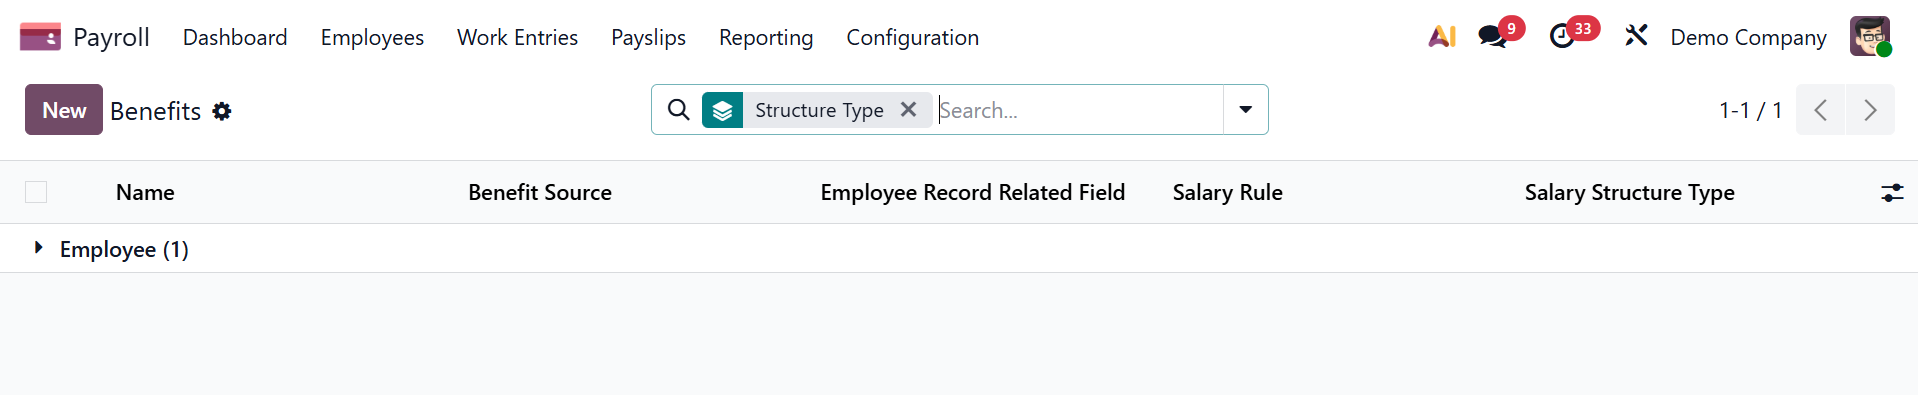The height and width of the screenshot is (395, 1918).
Task: Click the Benefits breadcrumb title
Action: (155, 111)
